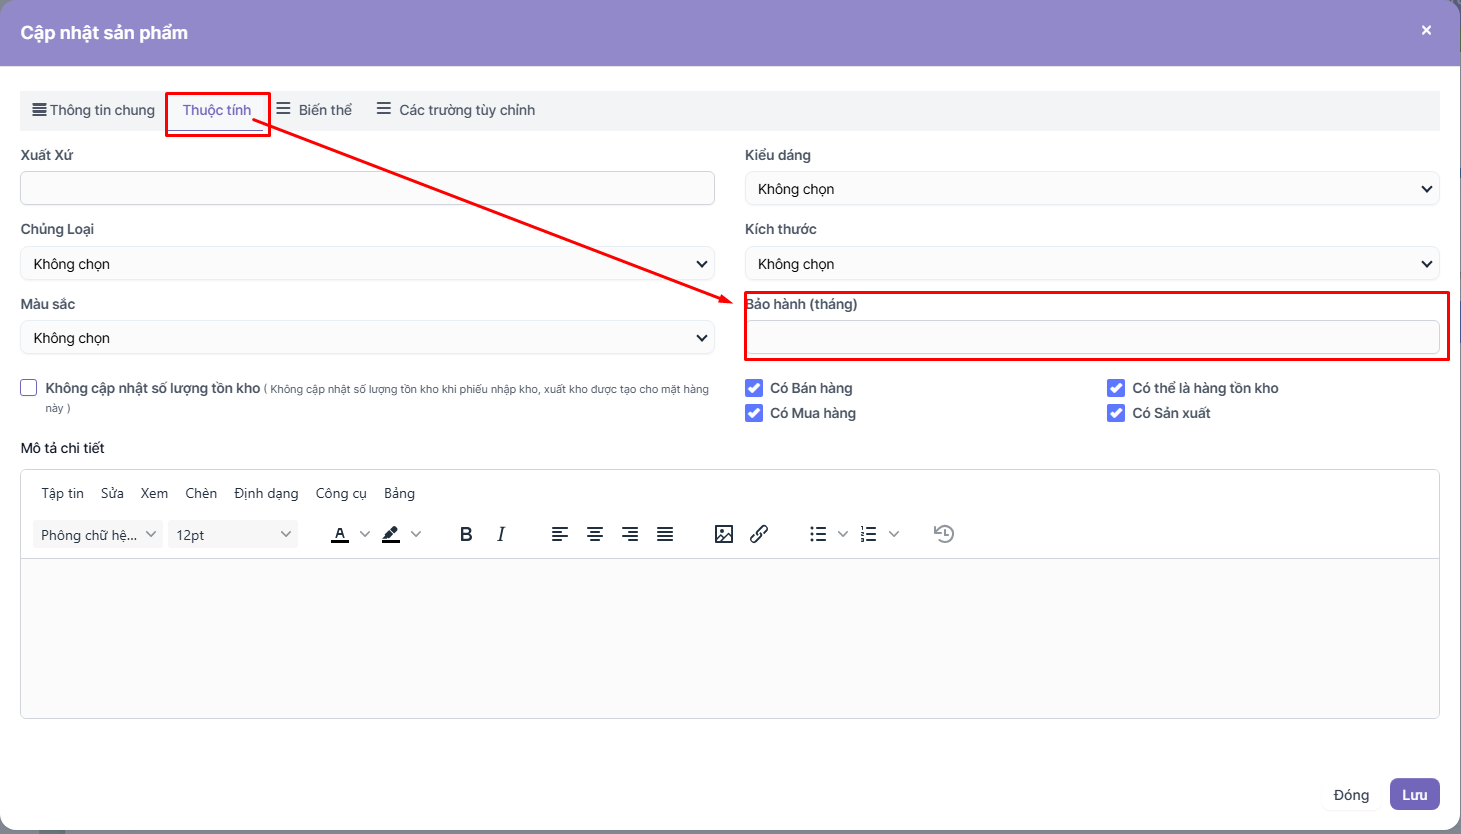
Task: Insert a bulleted list
Action: (818, 534)
